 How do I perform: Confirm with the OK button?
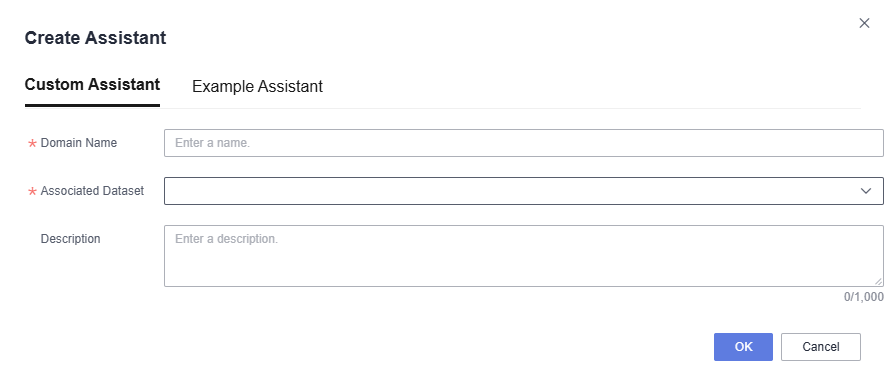tap(743, 347)
